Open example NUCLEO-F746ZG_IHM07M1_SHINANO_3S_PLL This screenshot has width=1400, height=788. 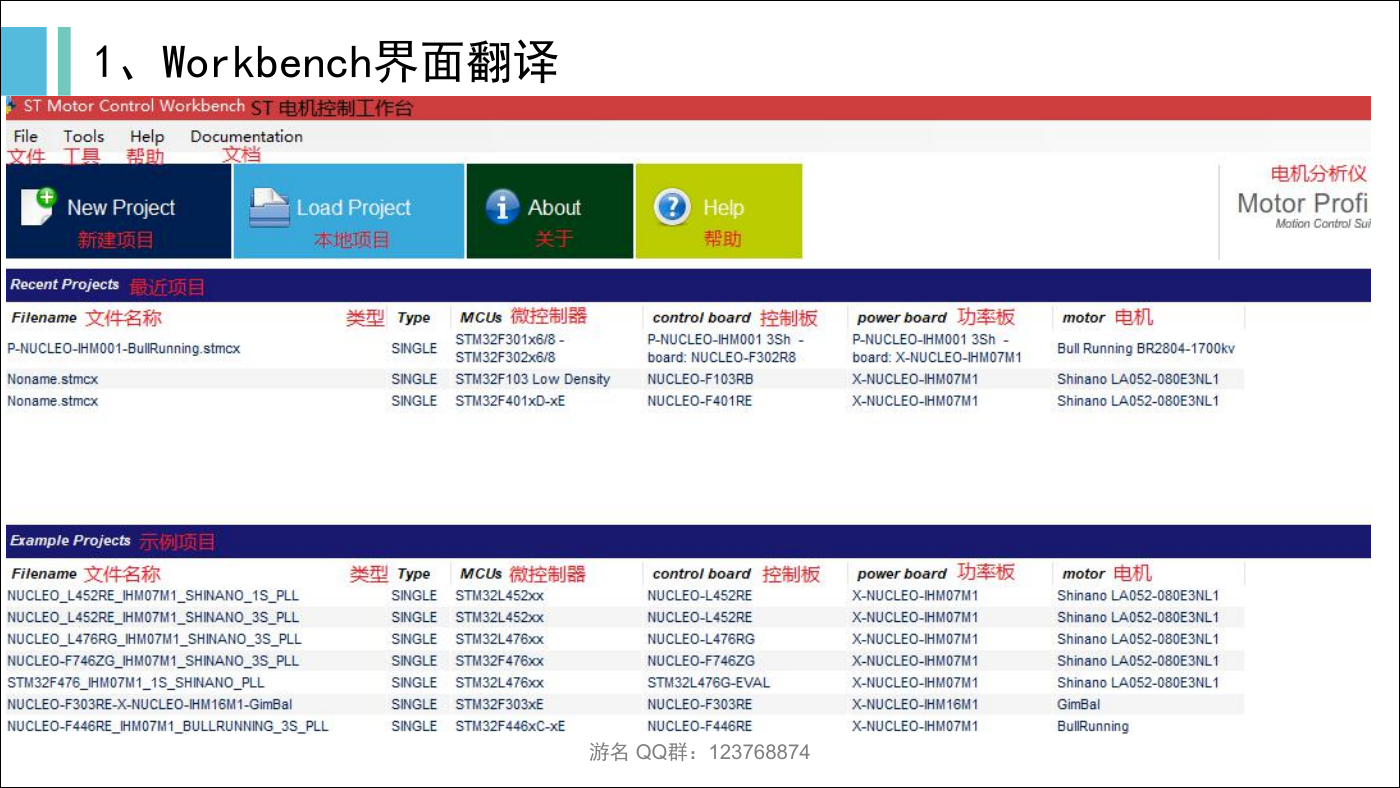click(x=153, y=661)
